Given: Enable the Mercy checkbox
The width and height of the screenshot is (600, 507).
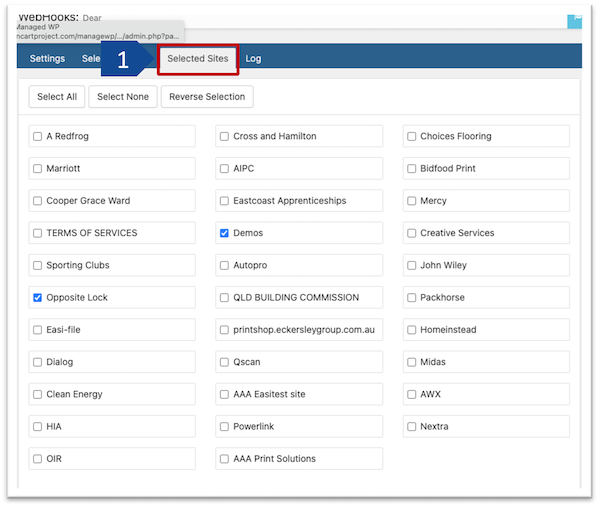Looking at the screenshot, I should pos(412,201).
